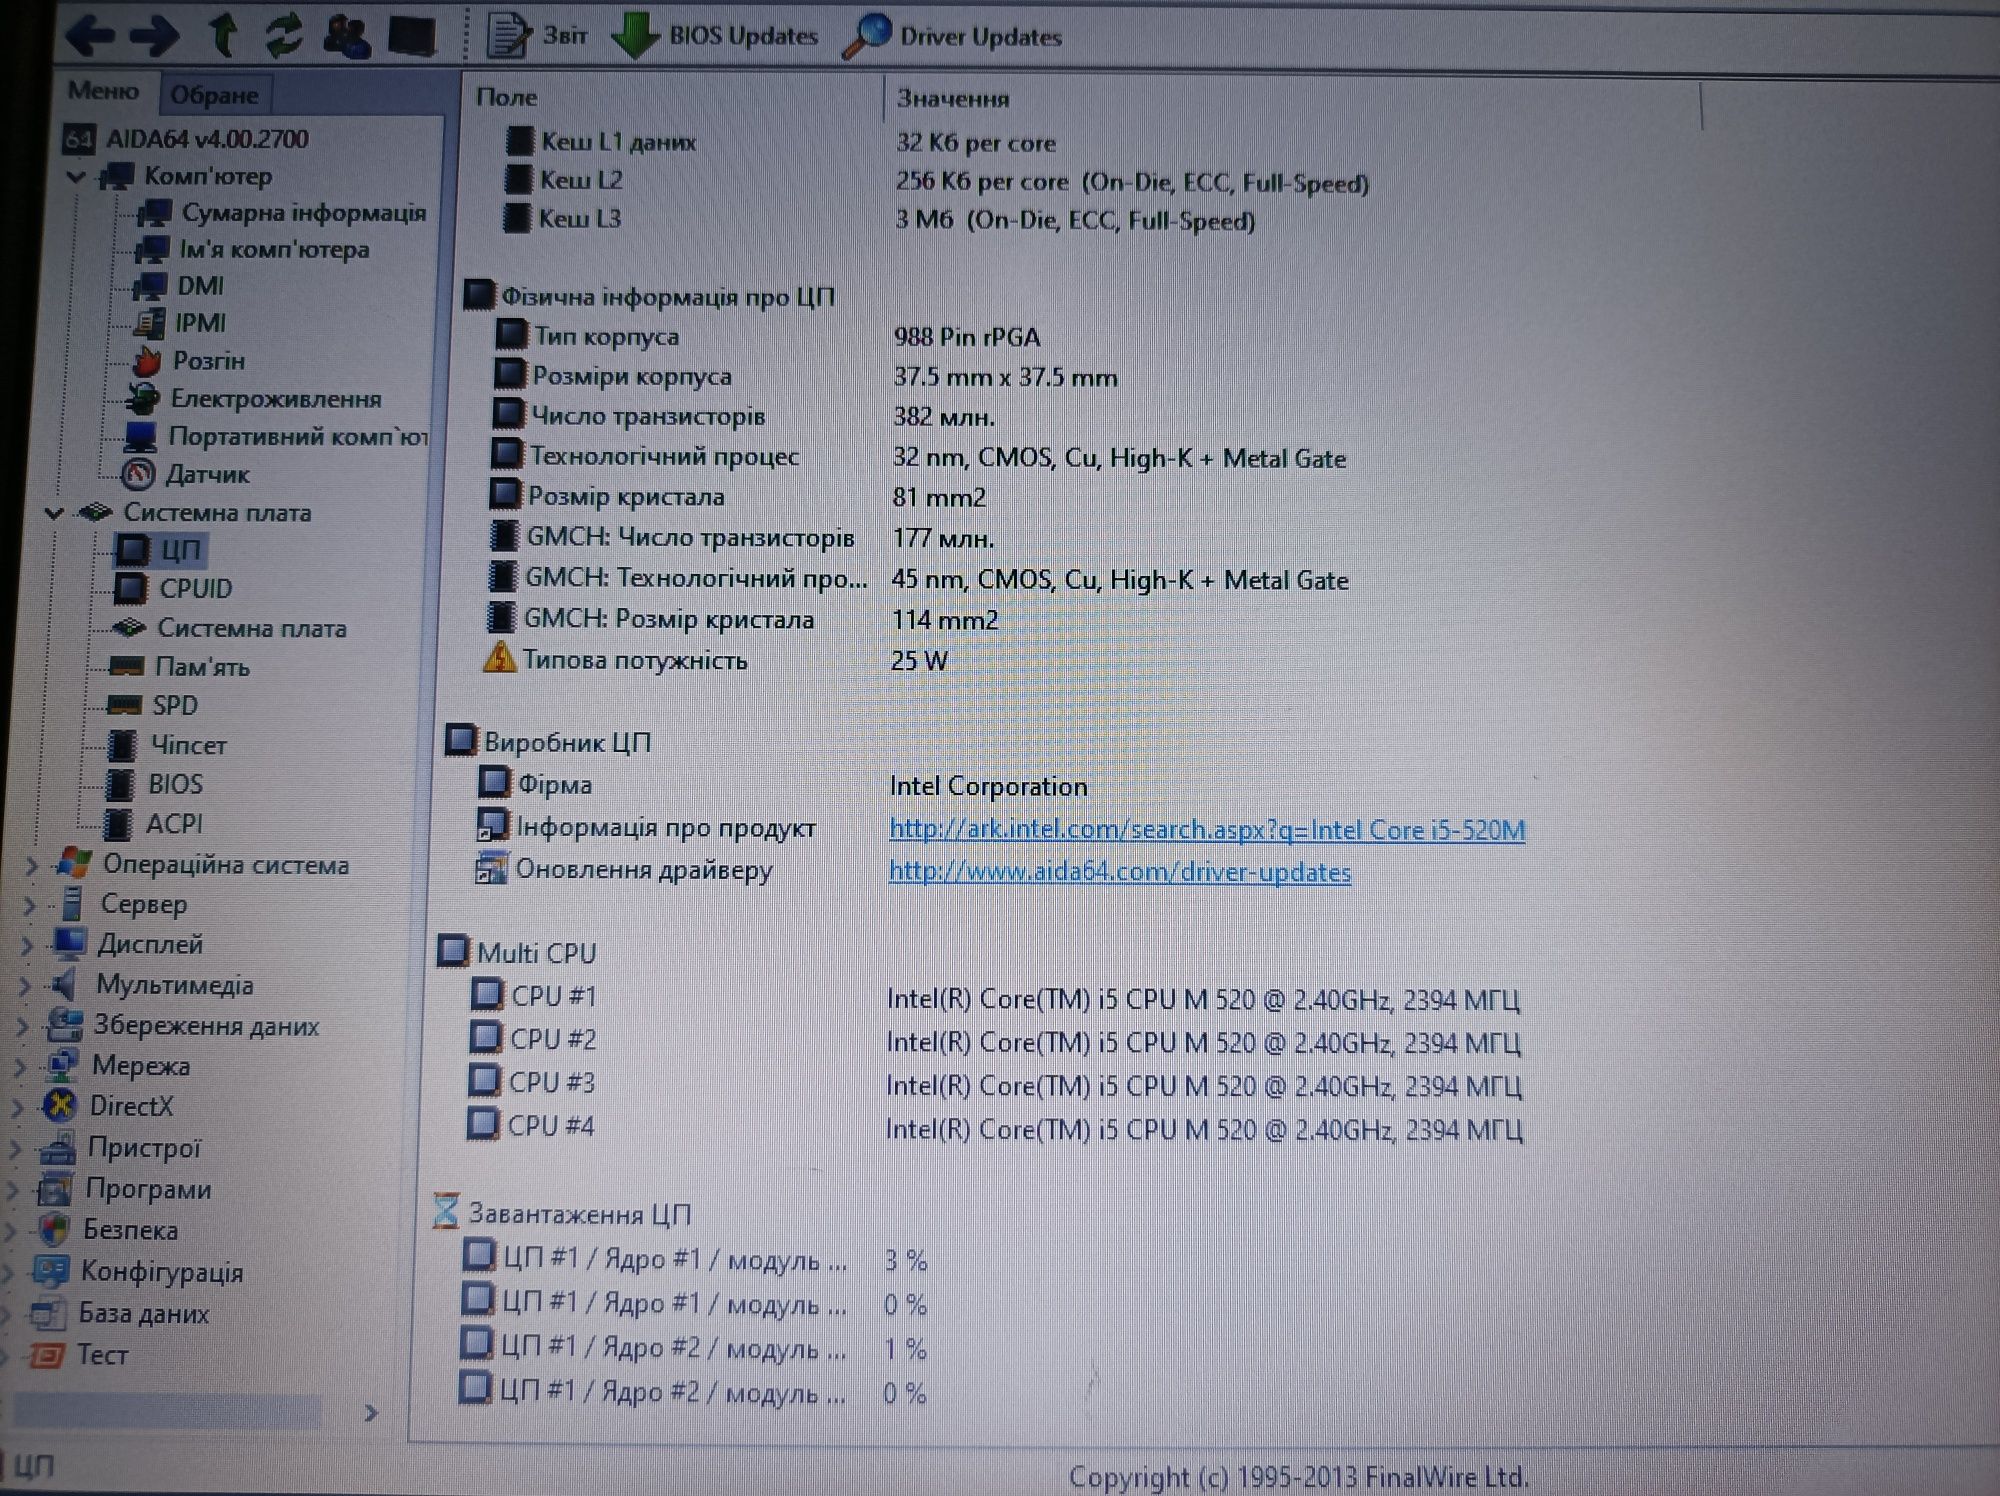Viewport: 2000px width, 1496px height.
Task: Open the Програми tree item
Action: click(x=148, y=1189)
